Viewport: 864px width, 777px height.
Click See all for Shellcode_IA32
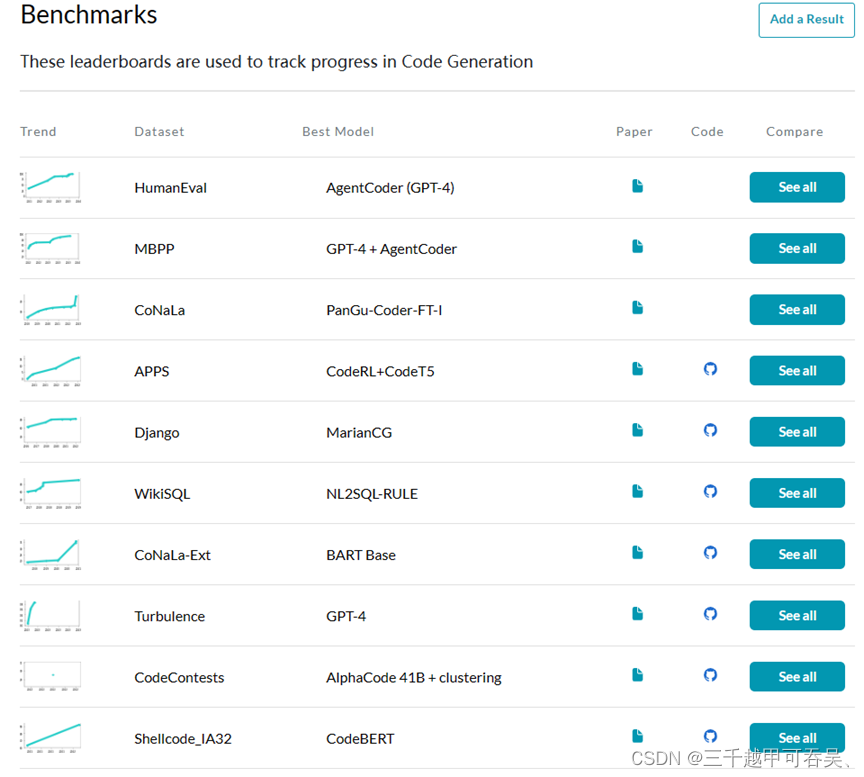797,738
